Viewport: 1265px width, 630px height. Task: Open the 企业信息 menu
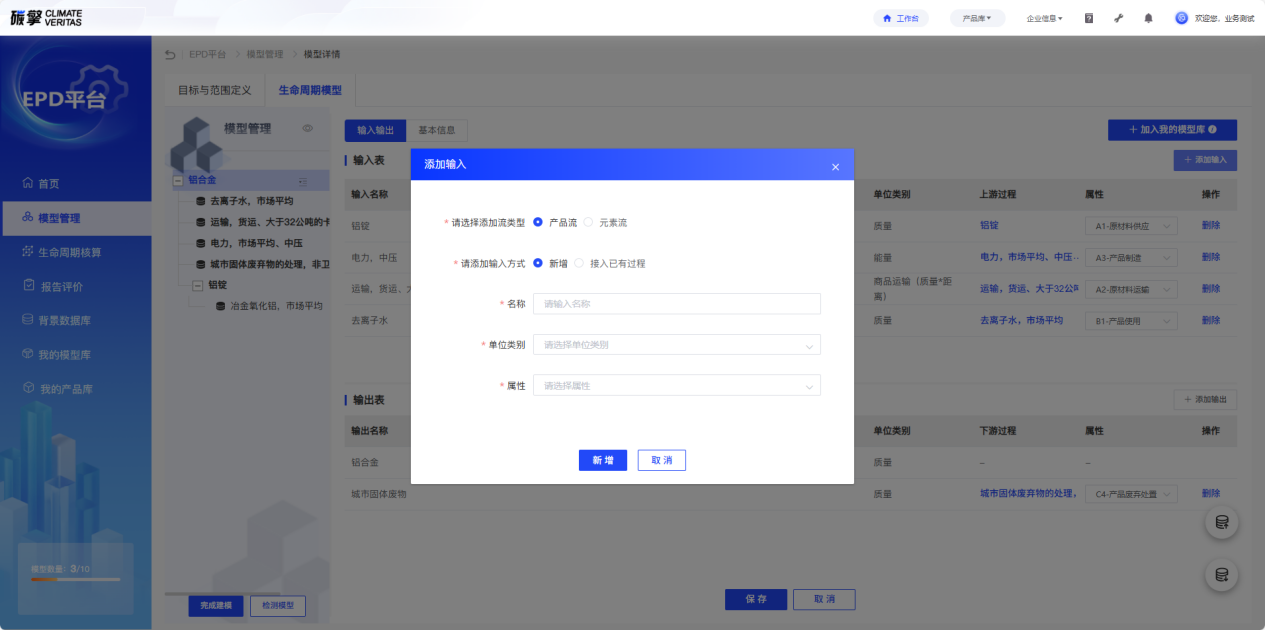[x=1044, y=18]
